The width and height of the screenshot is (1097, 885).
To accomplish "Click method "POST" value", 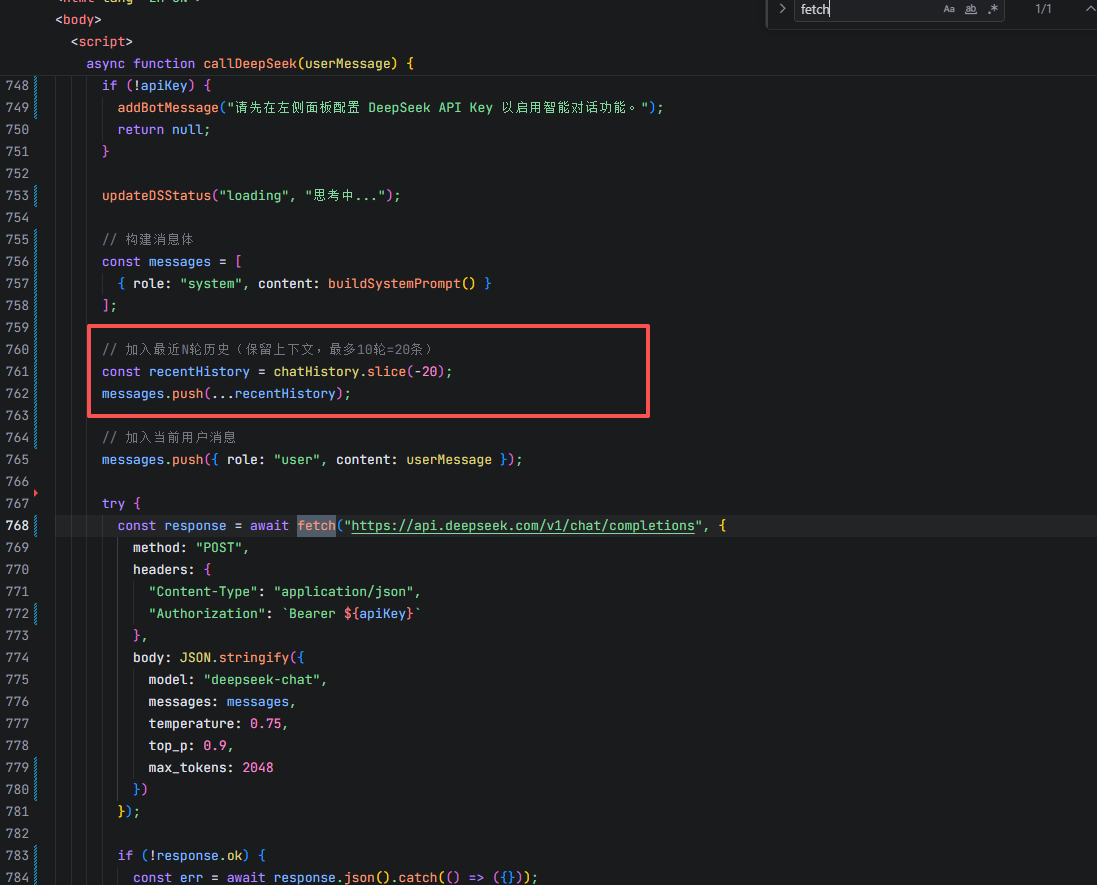I will [x=219, y=548].
